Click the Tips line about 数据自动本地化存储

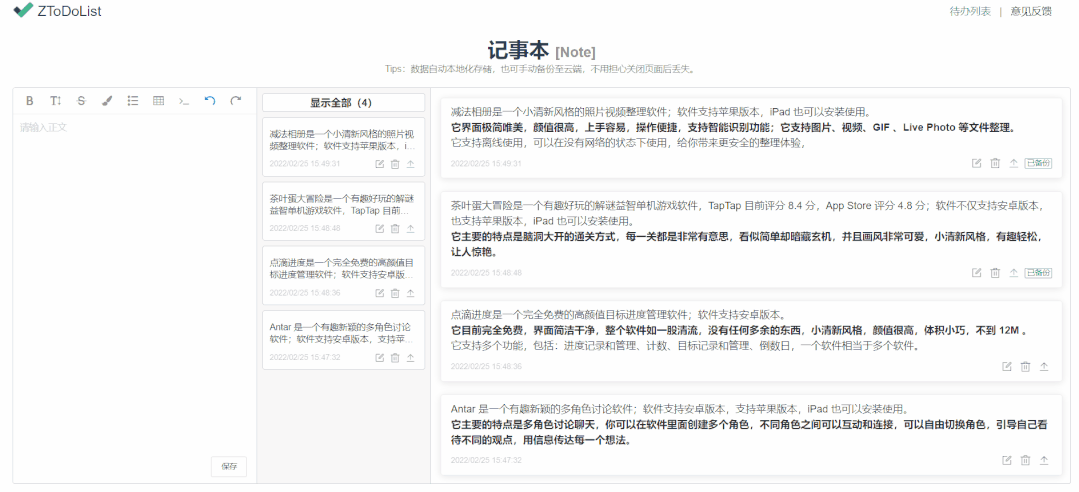coord(541,69)
